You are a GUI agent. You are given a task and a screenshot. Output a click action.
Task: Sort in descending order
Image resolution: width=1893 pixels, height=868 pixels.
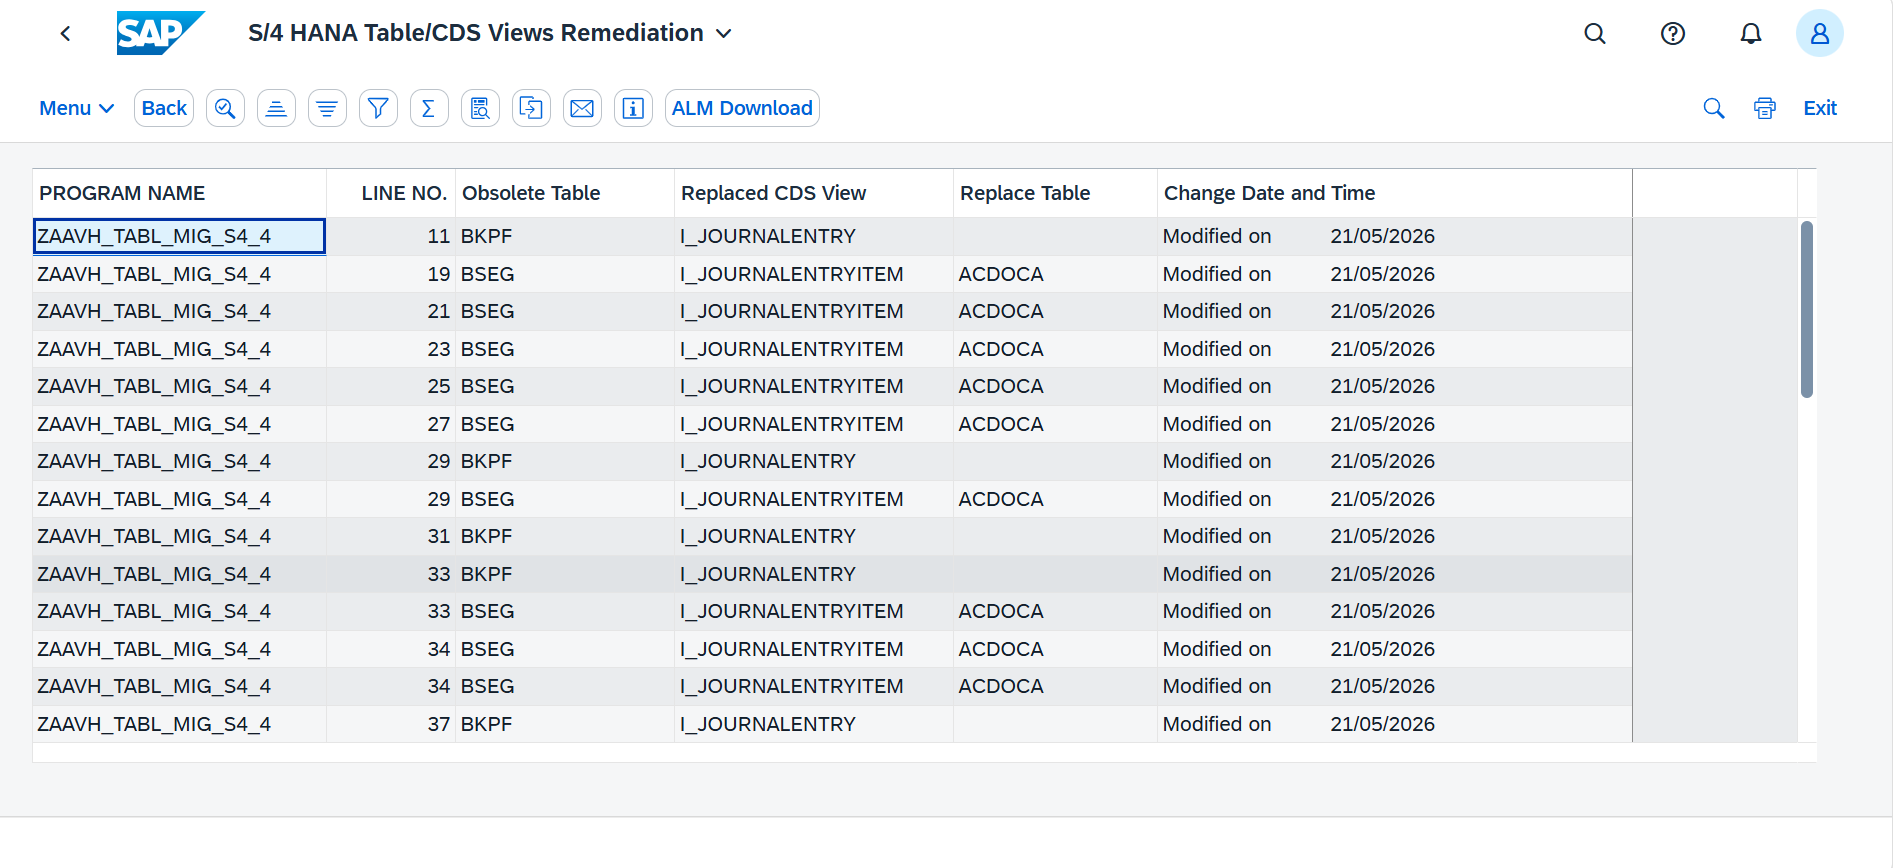pyautogui.click(x=327, y=108)
